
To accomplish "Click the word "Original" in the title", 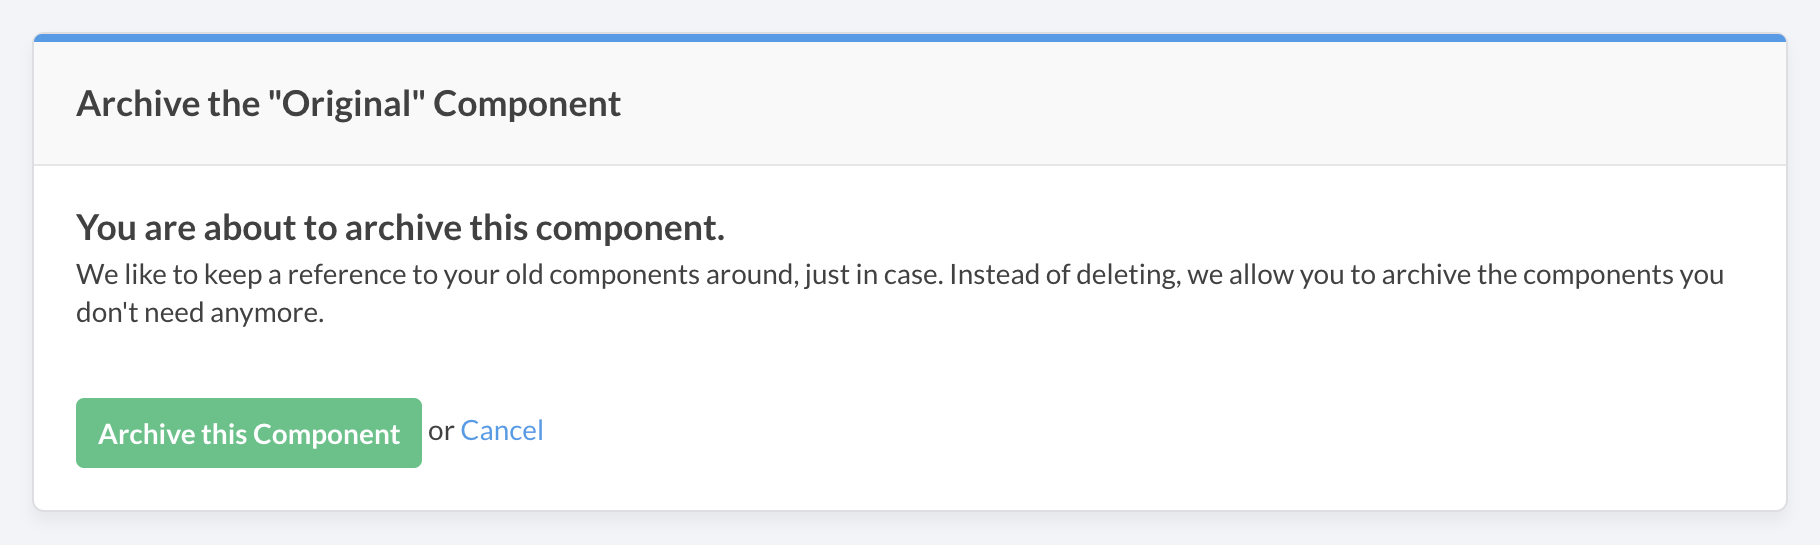I will (347, 104).
